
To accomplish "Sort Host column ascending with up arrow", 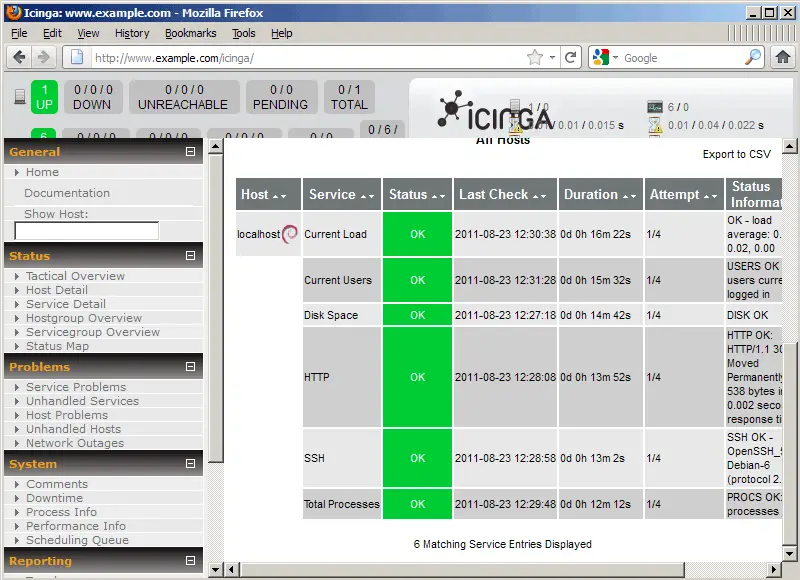I will pyautogui.click(x=276, y=196).
